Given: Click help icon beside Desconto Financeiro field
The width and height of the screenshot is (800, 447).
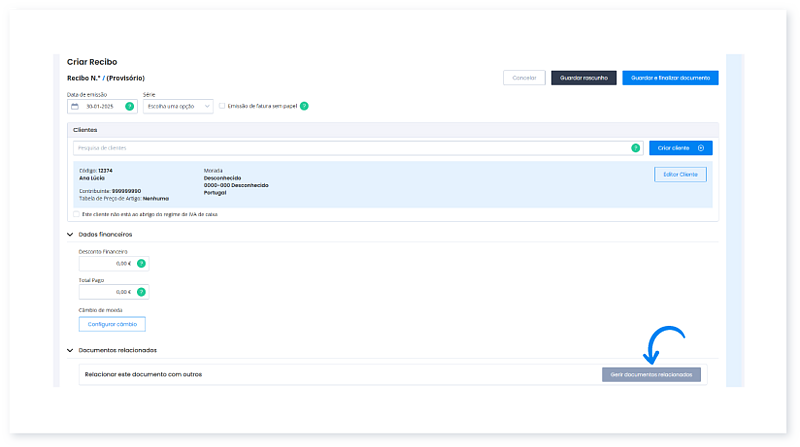Looking at the screenshot, I should tap(141, 263).
